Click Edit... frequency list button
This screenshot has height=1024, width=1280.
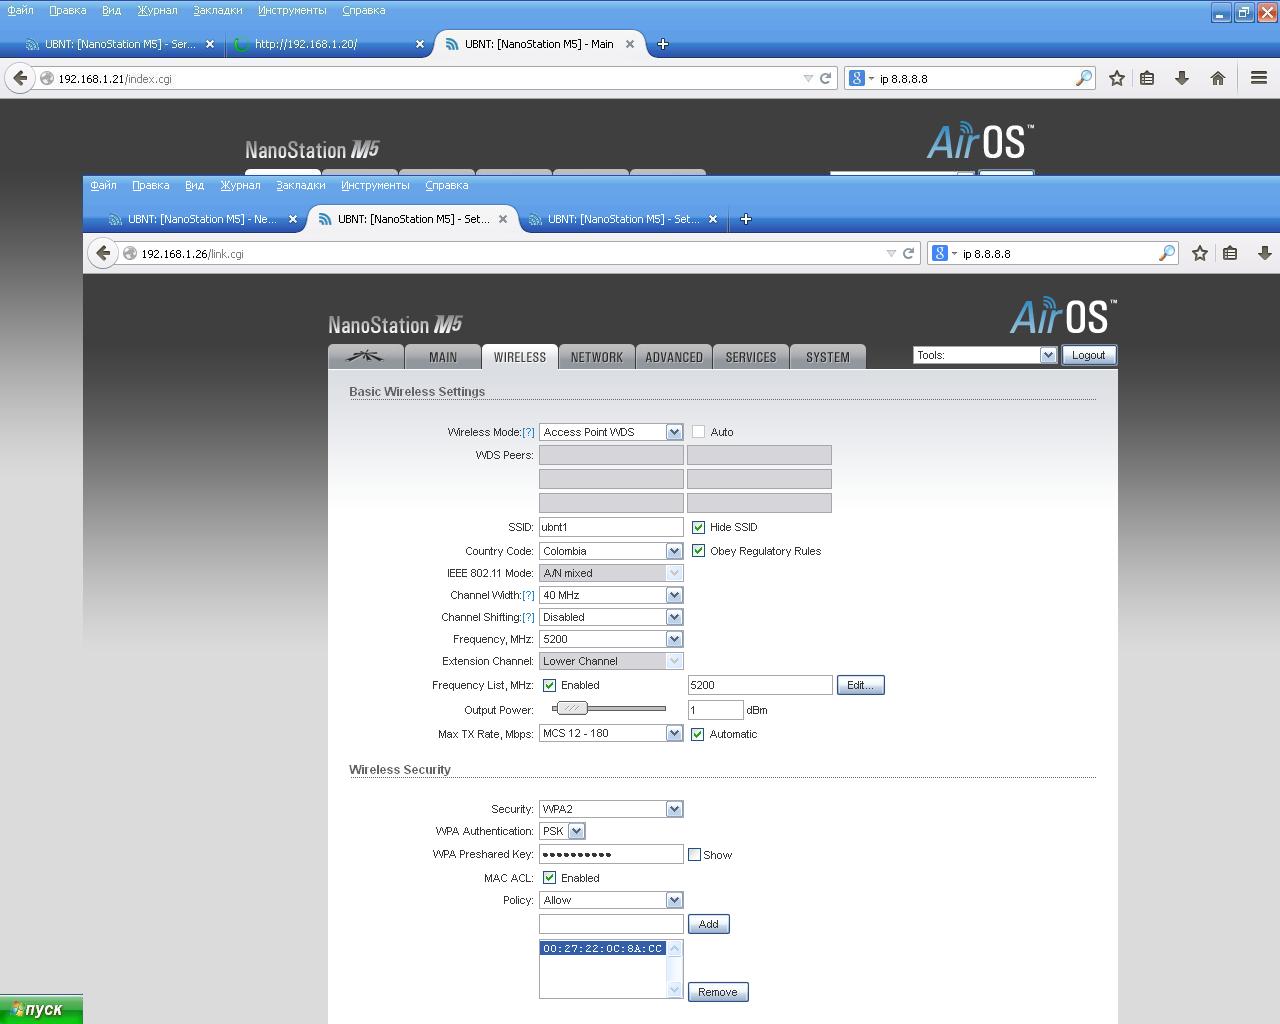tap(860, 685)
